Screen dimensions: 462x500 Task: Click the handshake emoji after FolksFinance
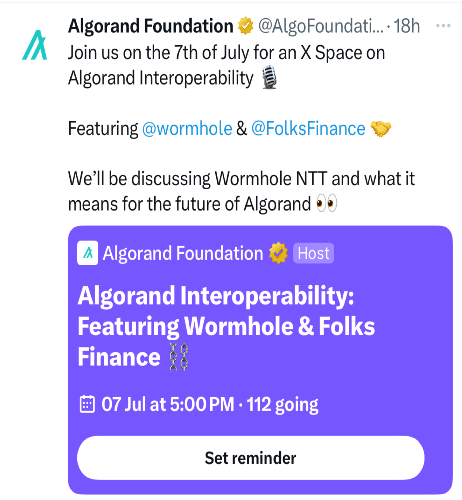click(x=381, y=129)
